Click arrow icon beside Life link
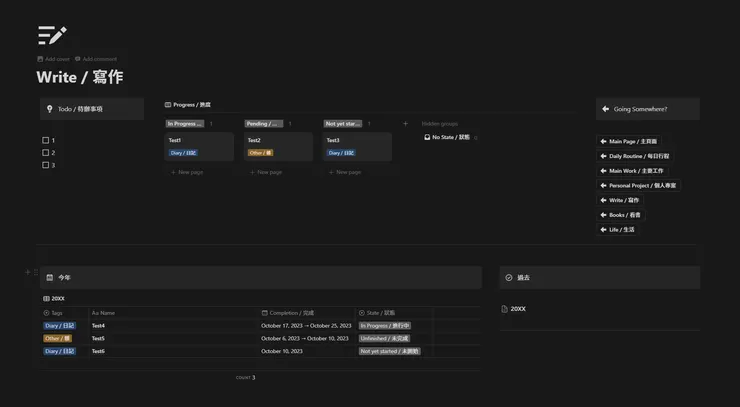The width and height of the screenshot is (740, 407). tap(603, 229)
